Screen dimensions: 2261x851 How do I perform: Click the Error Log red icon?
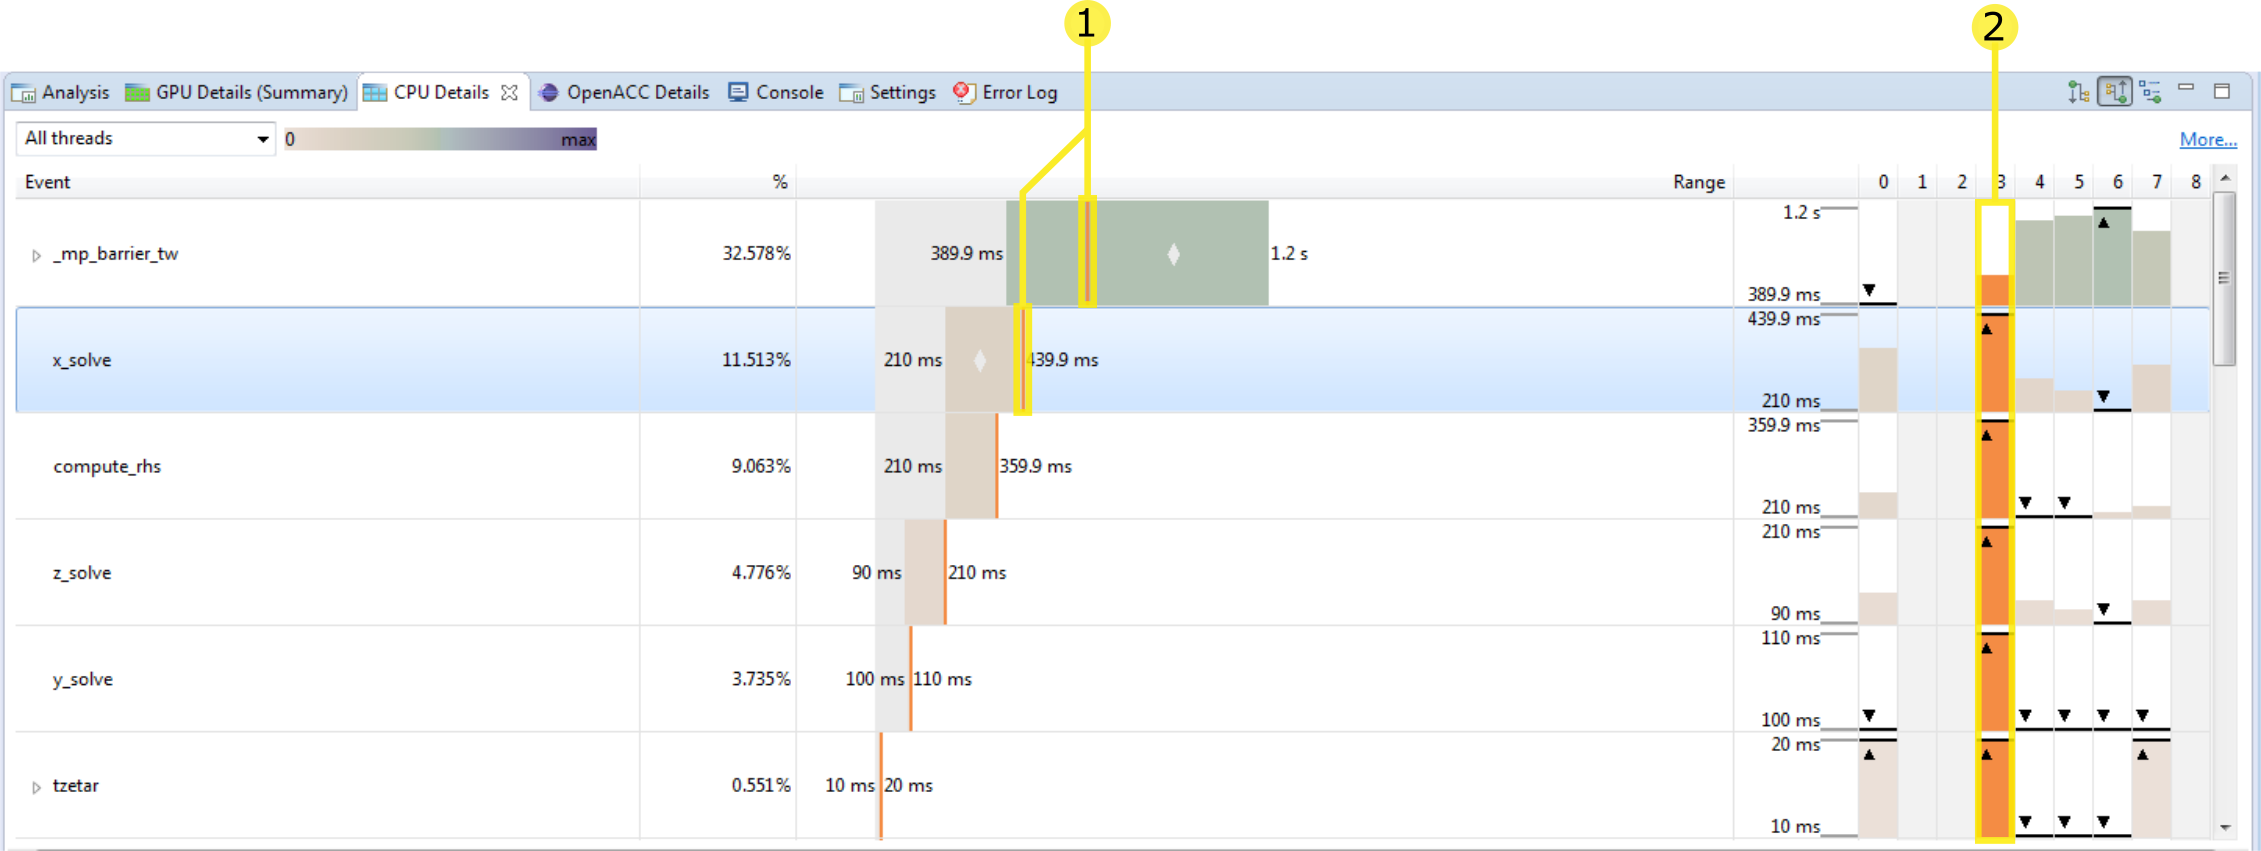[x=964, y=93]
